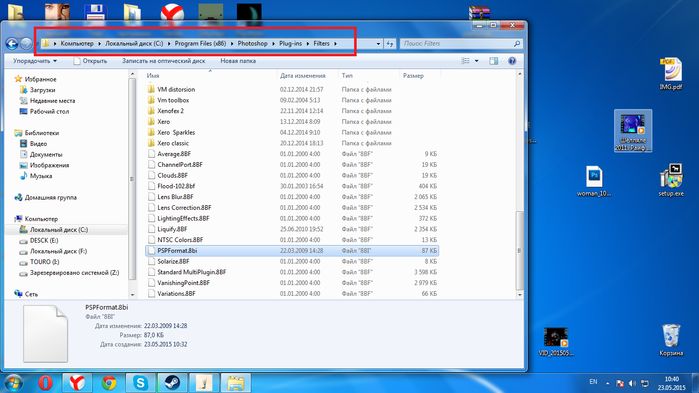
Task: Go to Plug-ins folder in breadcrumb
Action: pos(290,44)
